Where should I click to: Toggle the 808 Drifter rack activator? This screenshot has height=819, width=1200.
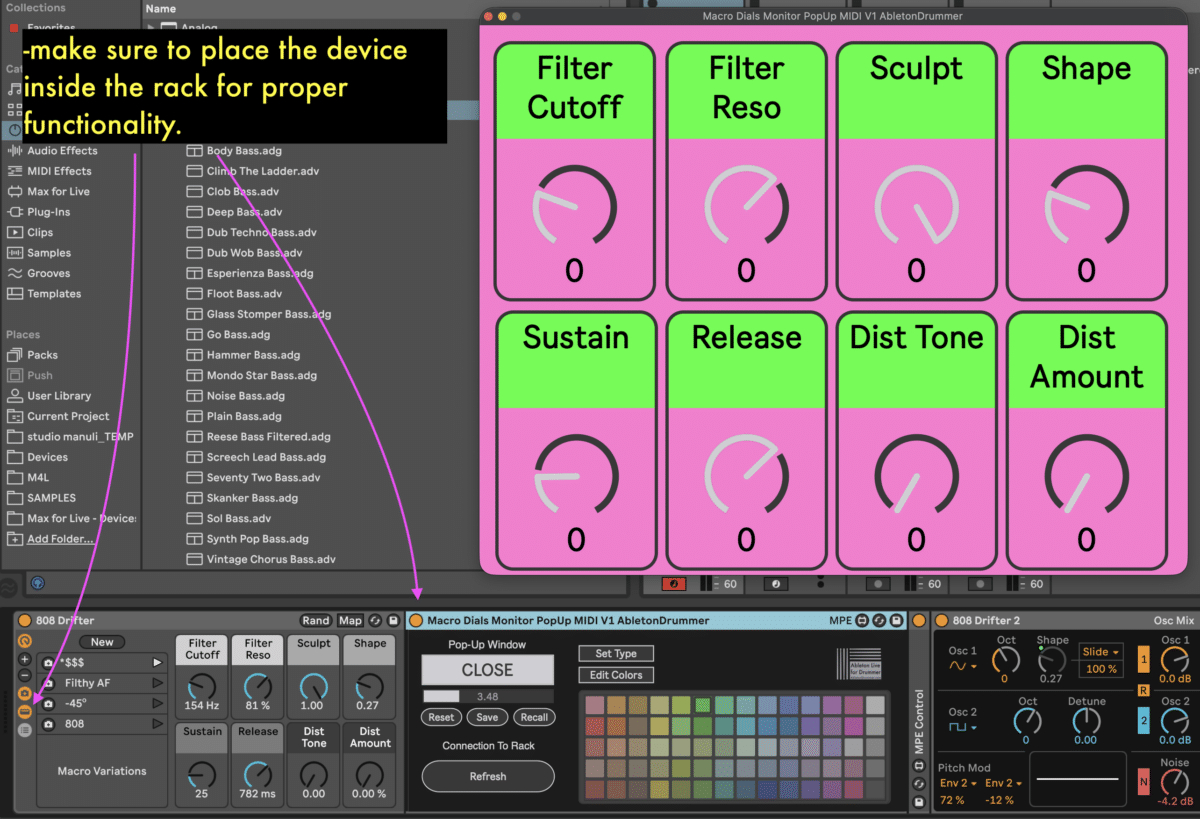(25, 621)
